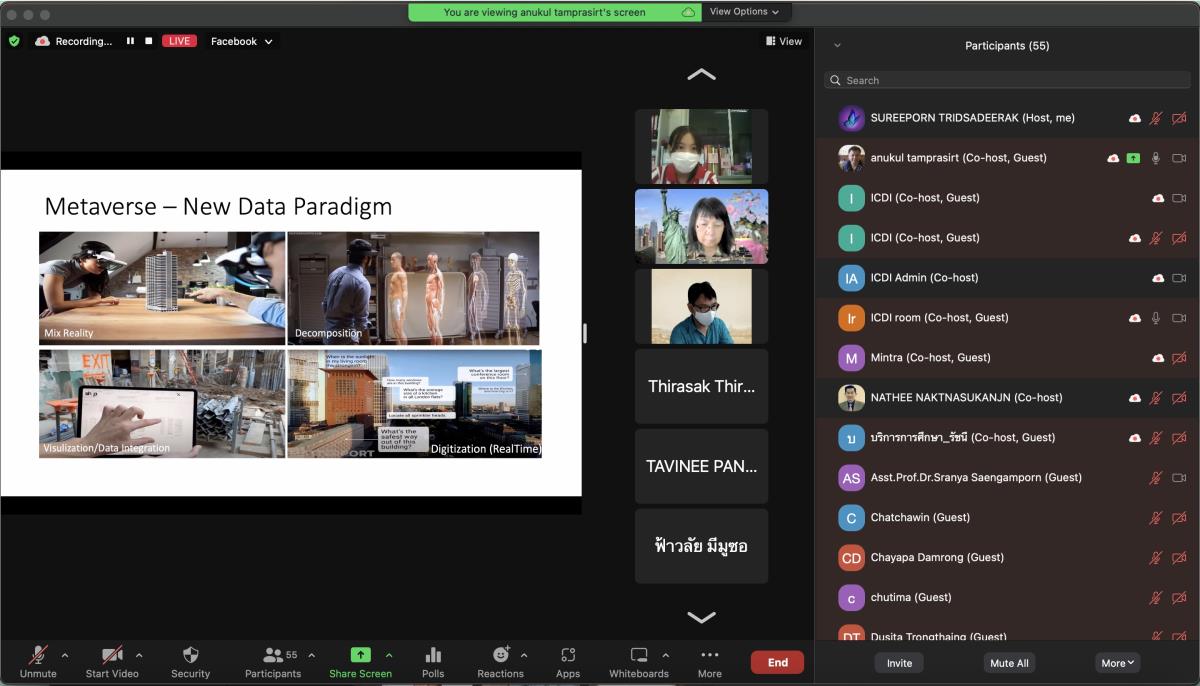
Task: Click the Mute All button
Action: (x=1009, y=663)
